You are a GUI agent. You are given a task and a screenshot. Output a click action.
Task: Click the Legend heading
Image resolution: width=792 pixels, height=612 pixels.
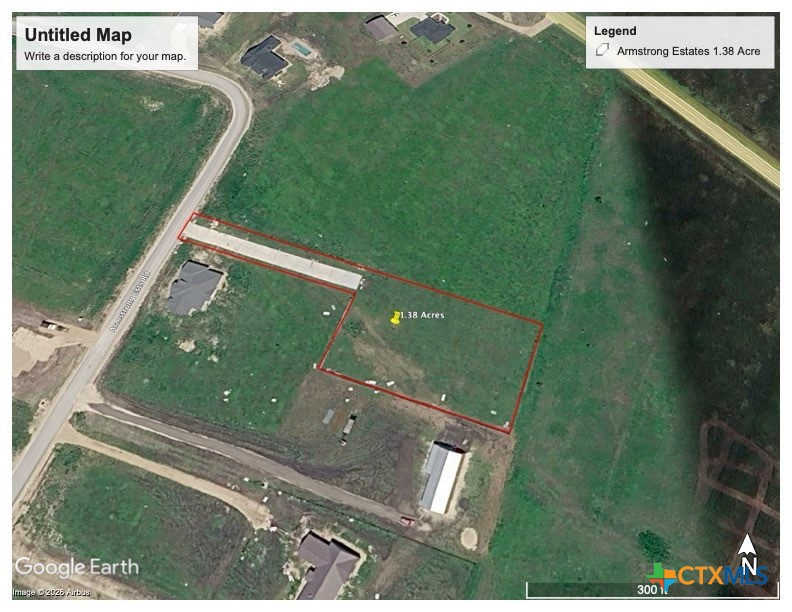(x=615, y=31)
